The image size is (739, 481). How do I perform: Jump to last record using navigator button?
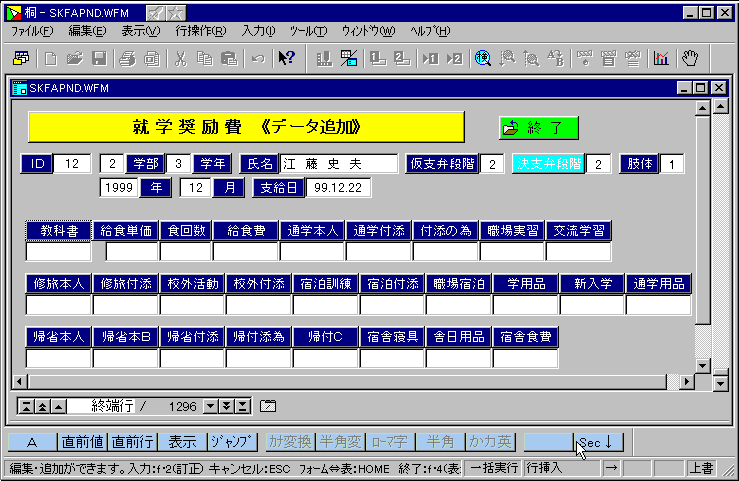[242, 406]
